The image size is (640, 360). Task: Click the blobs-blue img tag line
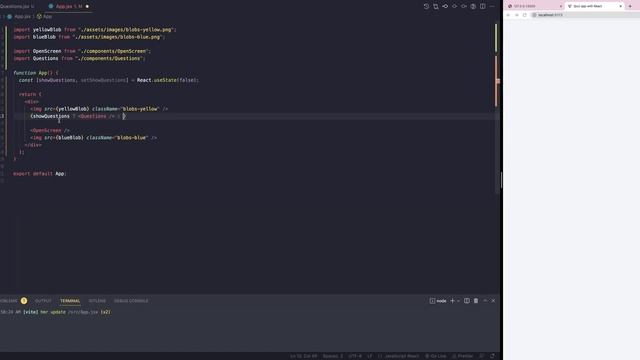(x=93, y=138)
